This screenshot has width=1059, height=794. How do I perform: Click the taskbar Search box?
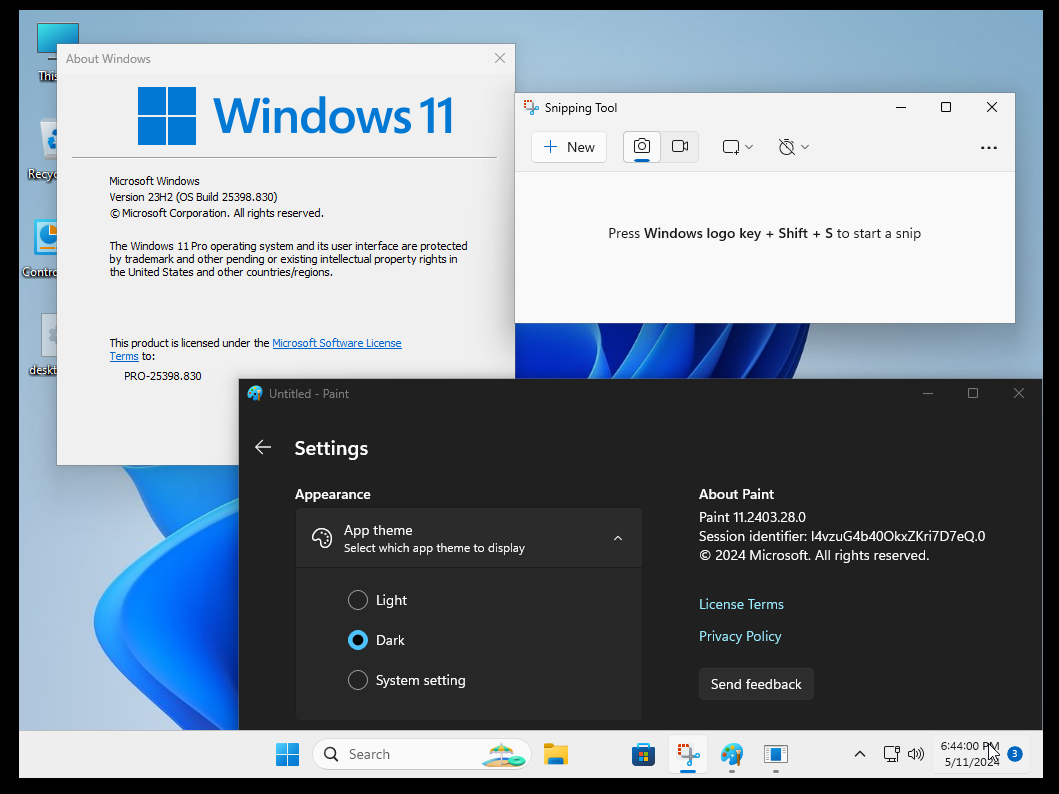[421, 754]
